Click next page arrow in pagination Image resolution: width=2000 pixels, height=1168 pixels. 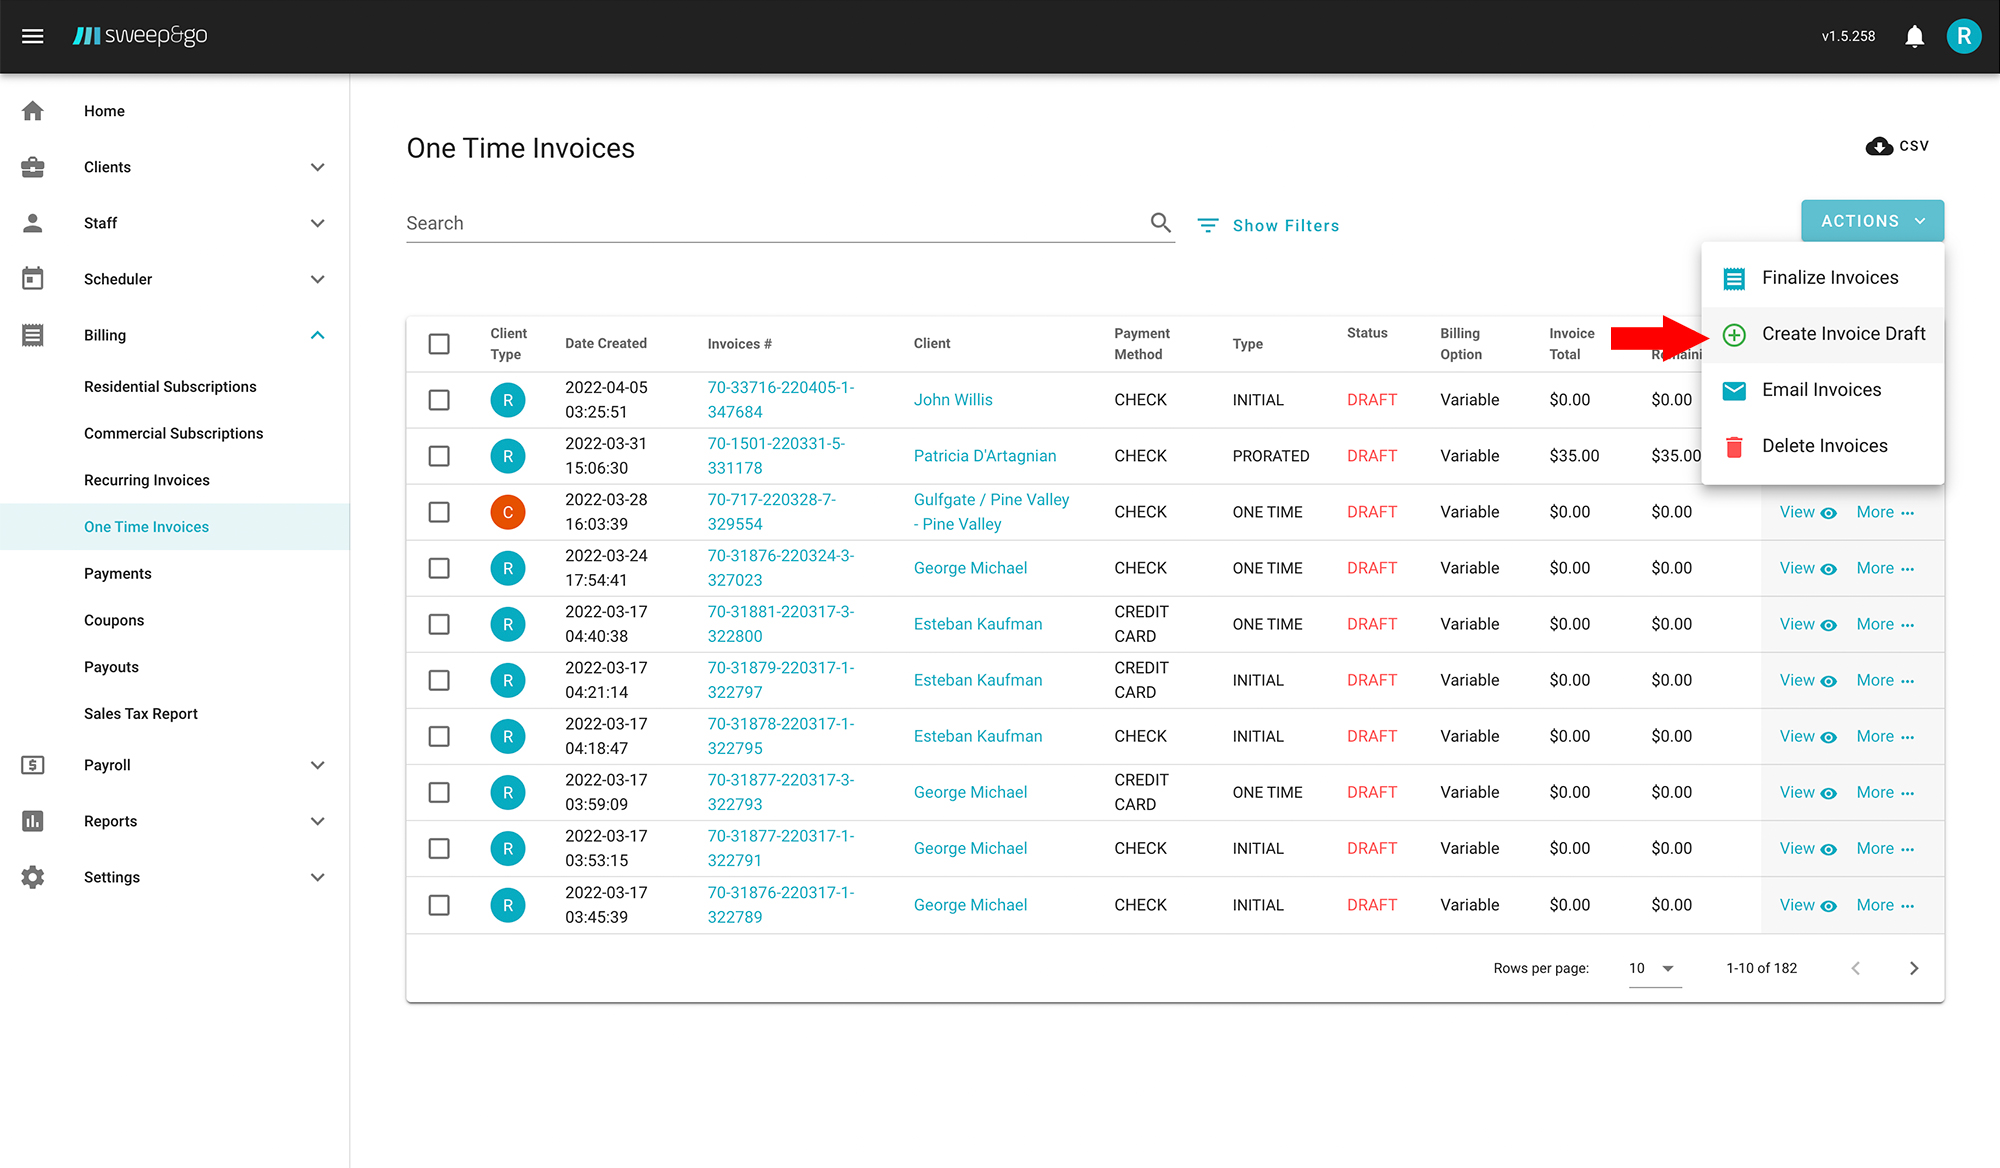(x=1913, y=968)
